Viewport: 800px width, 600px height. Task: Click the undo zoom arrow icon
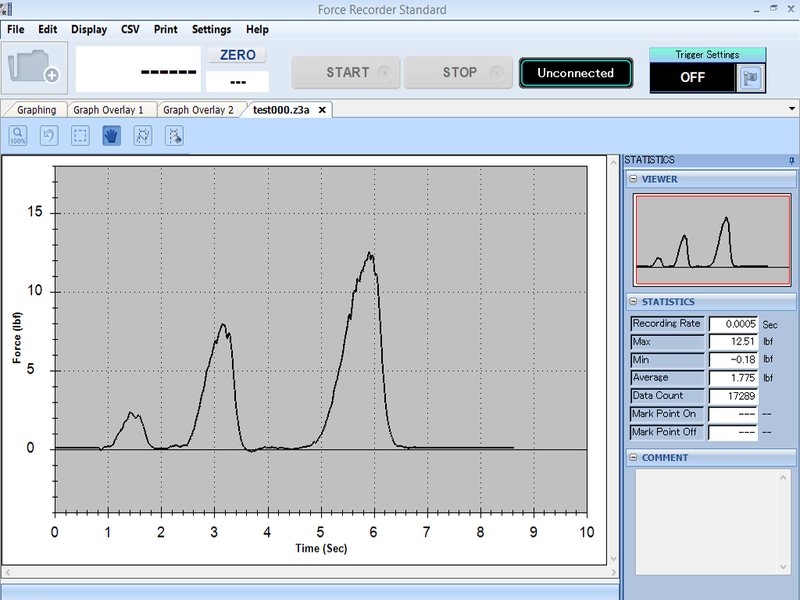pos(49,136)
